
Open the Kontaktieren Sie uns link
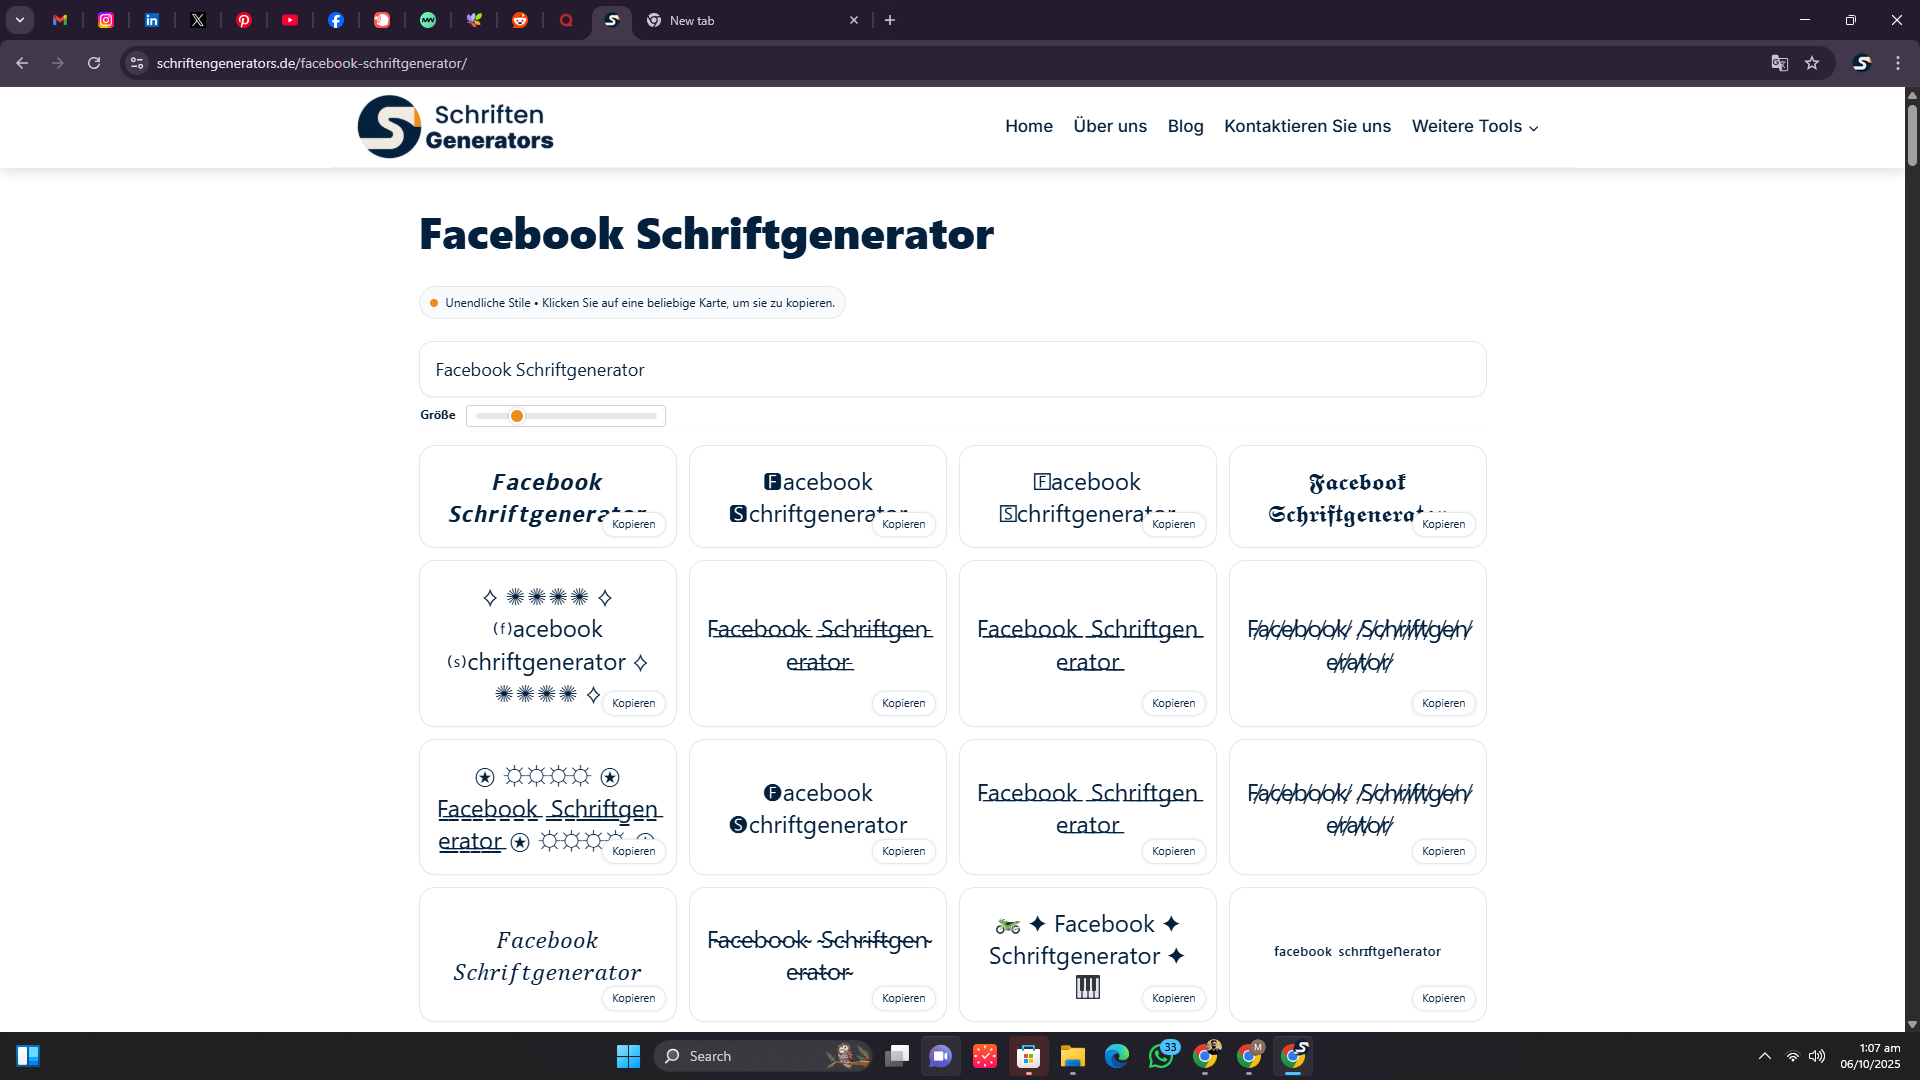coord(1307,126)
